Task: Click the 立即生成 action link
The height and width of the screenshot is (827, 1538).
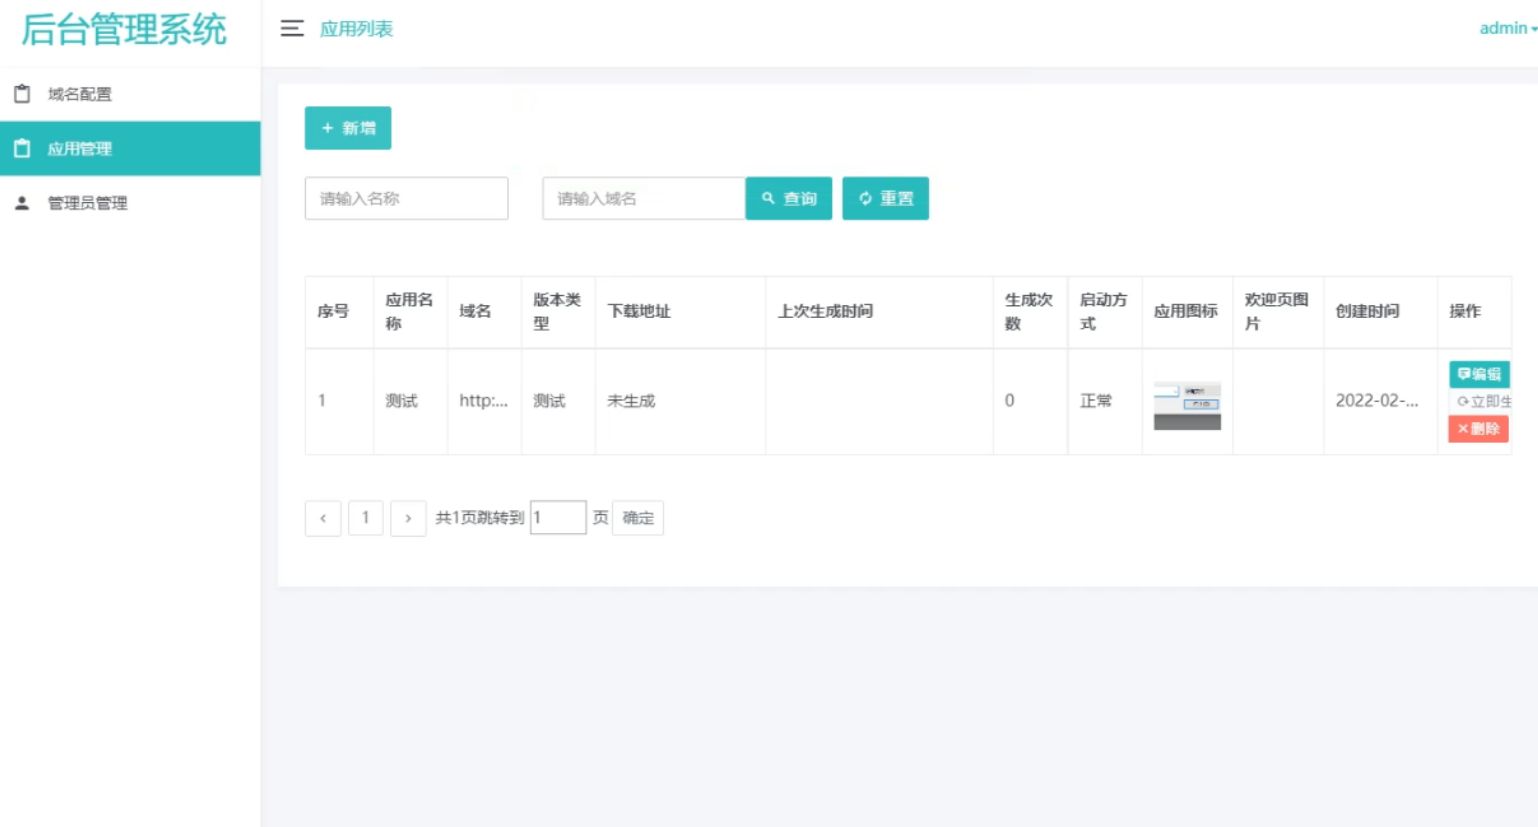Action: (x=1489, y=401)
